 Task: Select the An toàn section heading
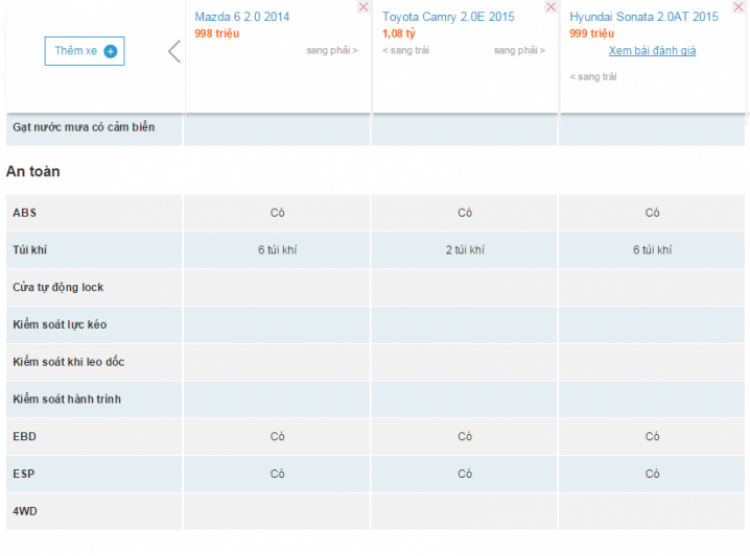[x=33, y=171]
